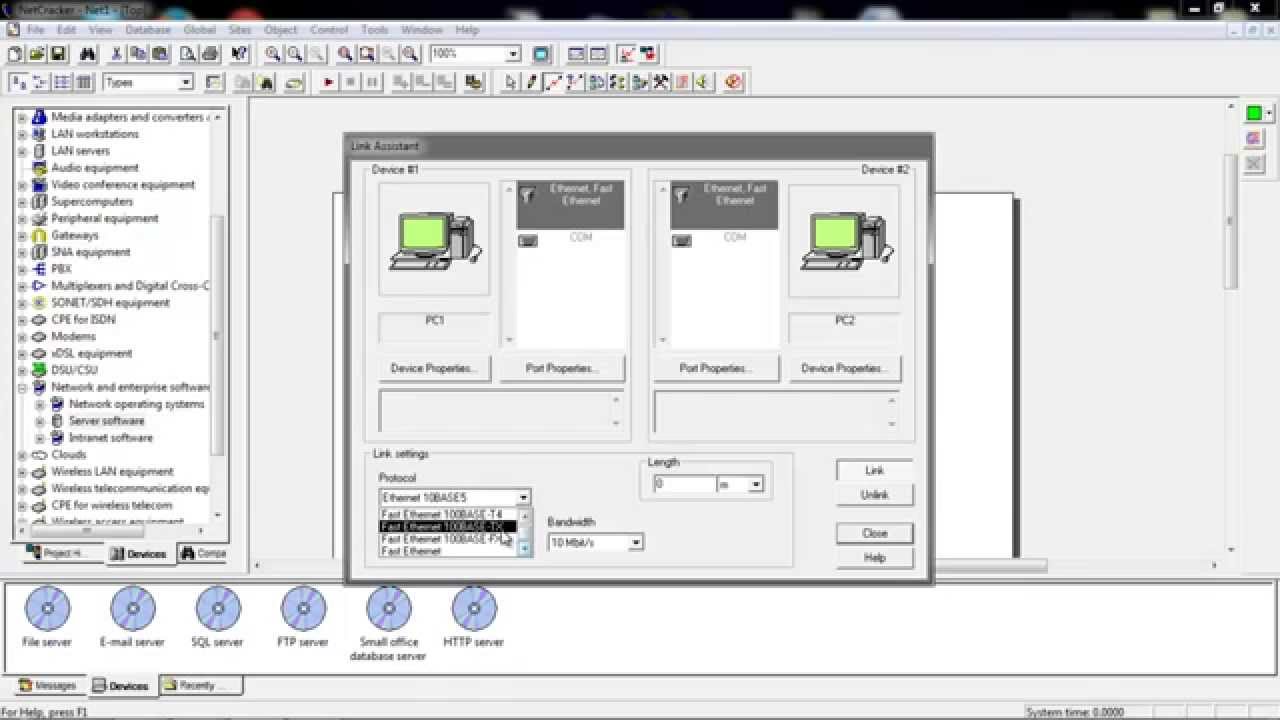Viewport: 1280px width, 720px height.
Task: Click the Length input field
Action: pyautogui.click(x=685, y=484)
